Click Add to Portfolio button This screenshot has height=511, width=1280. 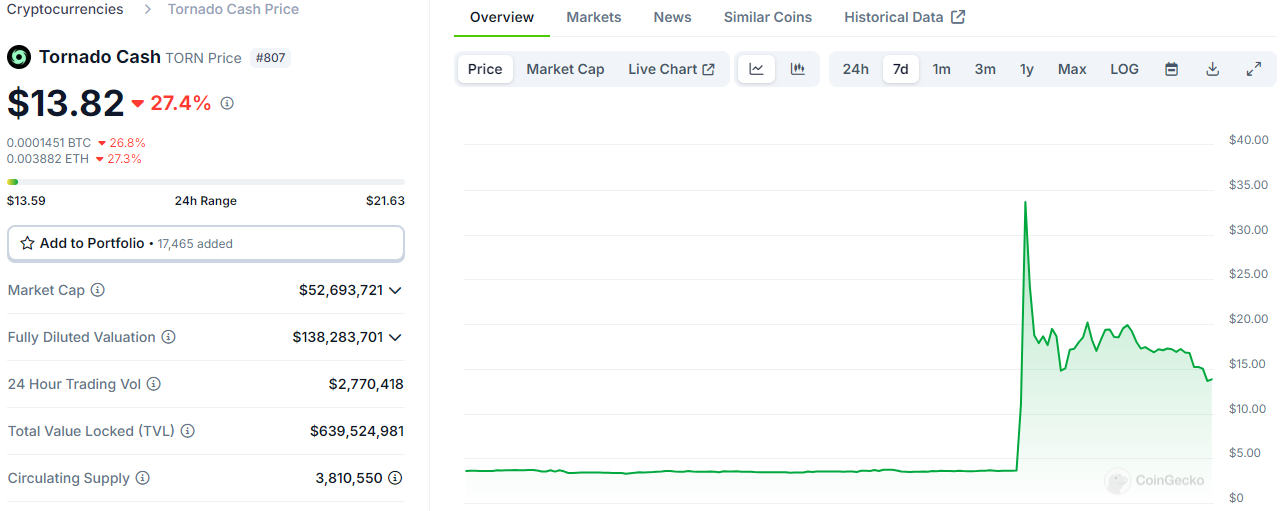(x=206, y=243)
